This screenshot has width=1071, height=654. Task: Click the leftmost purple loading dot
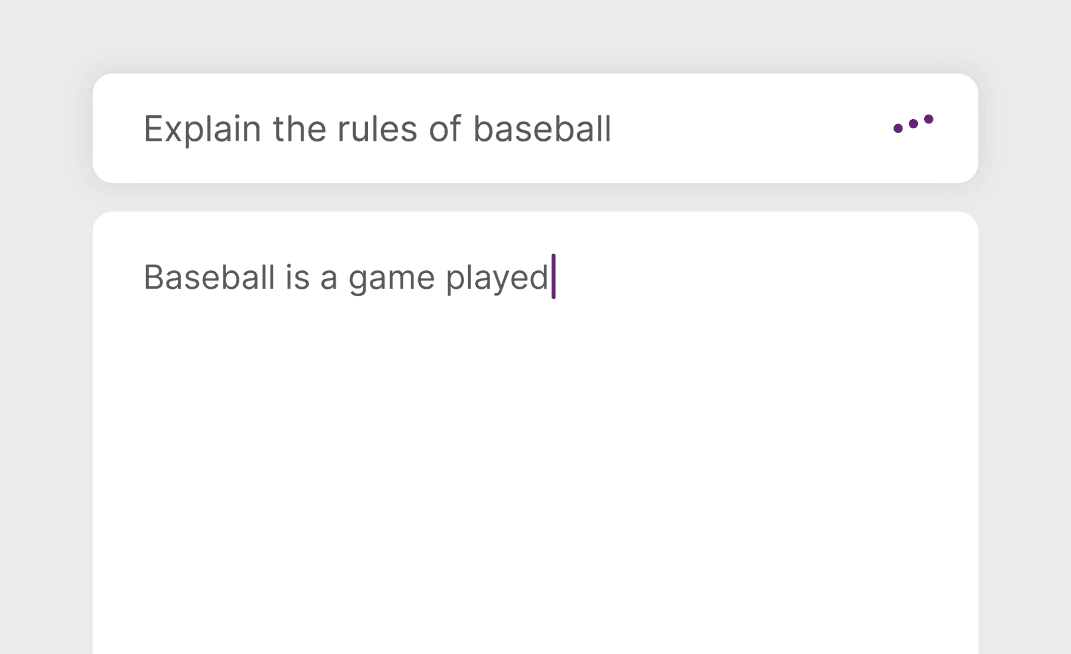pos(898,128)
